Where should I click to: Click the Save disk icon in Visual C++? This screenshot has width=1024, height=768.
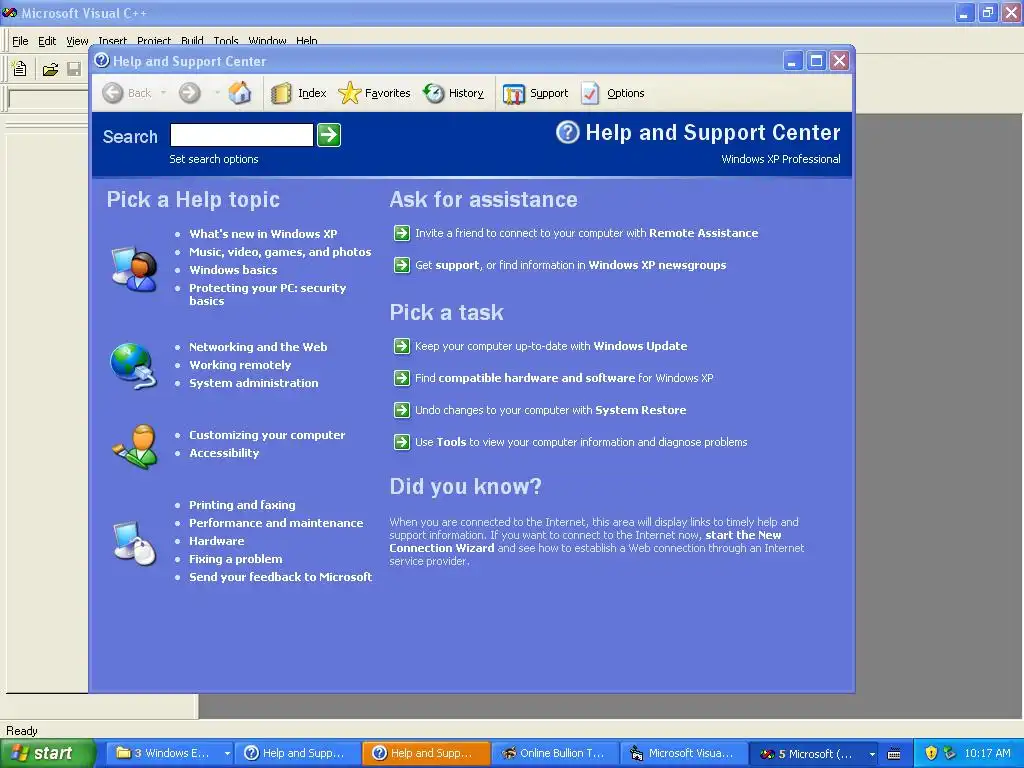[x=74, y=69]
